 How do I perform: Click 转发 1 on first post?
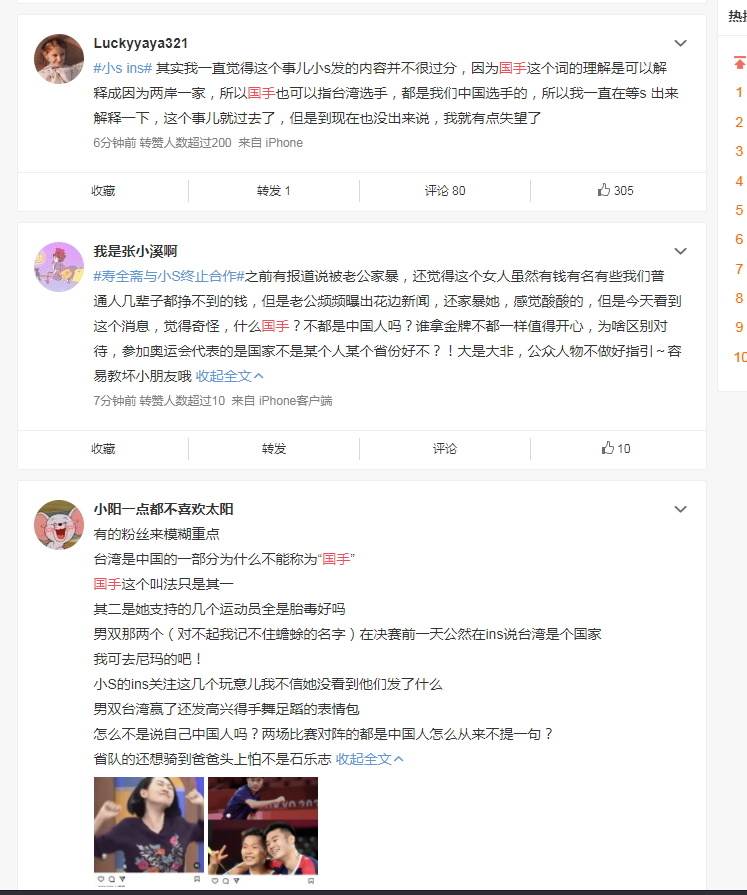[273, 191]
